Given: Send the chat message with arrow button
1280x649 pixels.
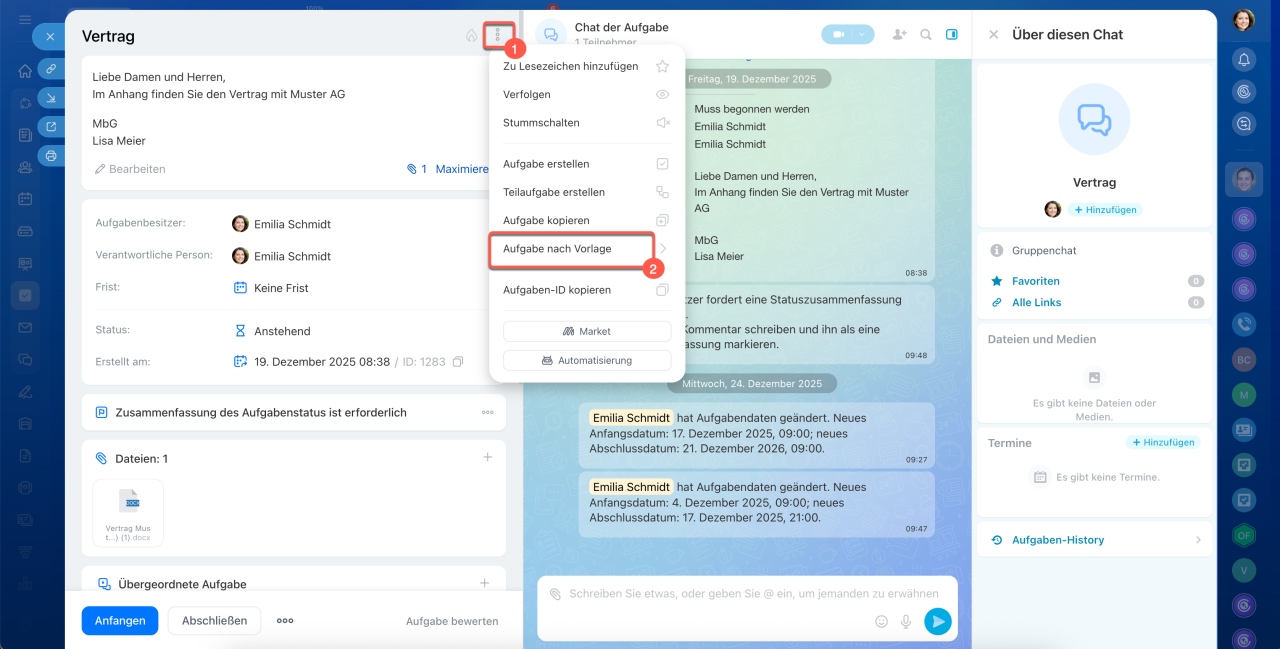Looking at the screenshot, I should click(x=937, y=621).
